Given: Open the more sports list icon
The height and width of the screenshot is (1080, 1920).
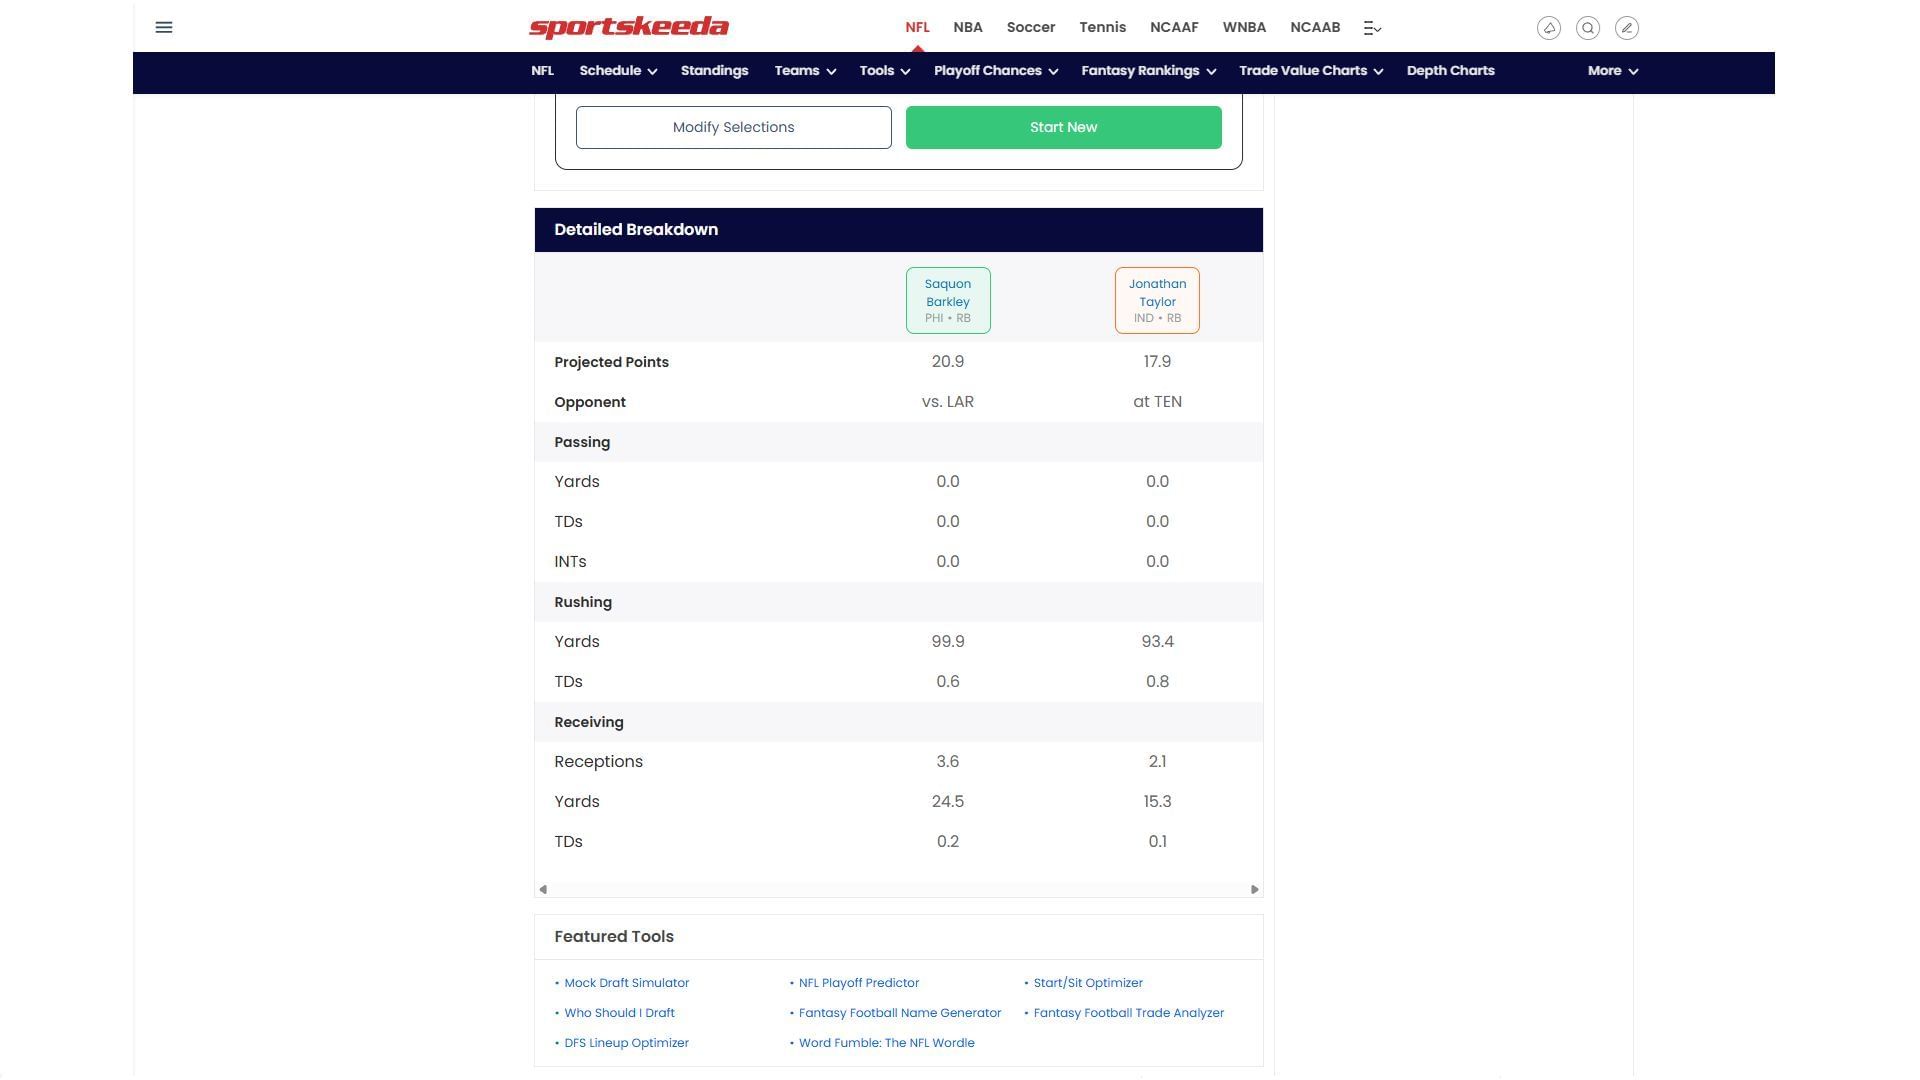Looking at the screenshot, I should point(1372,28).
